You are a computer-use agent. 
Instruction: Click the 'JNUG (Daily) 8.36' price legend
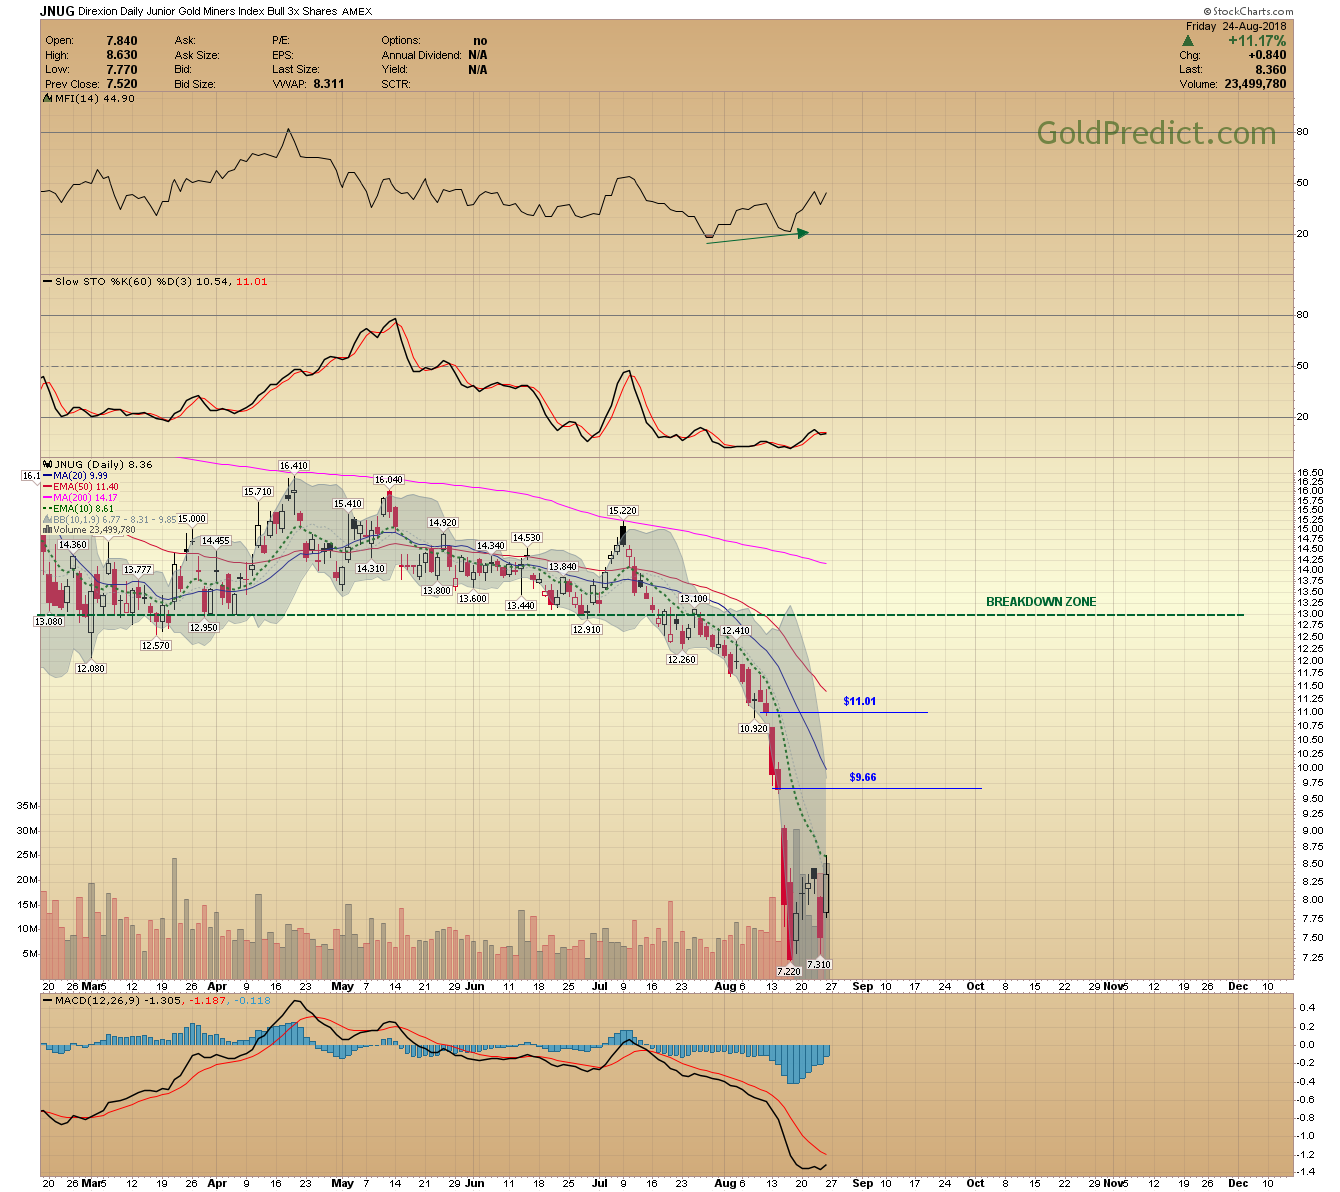tap(104, 465)
